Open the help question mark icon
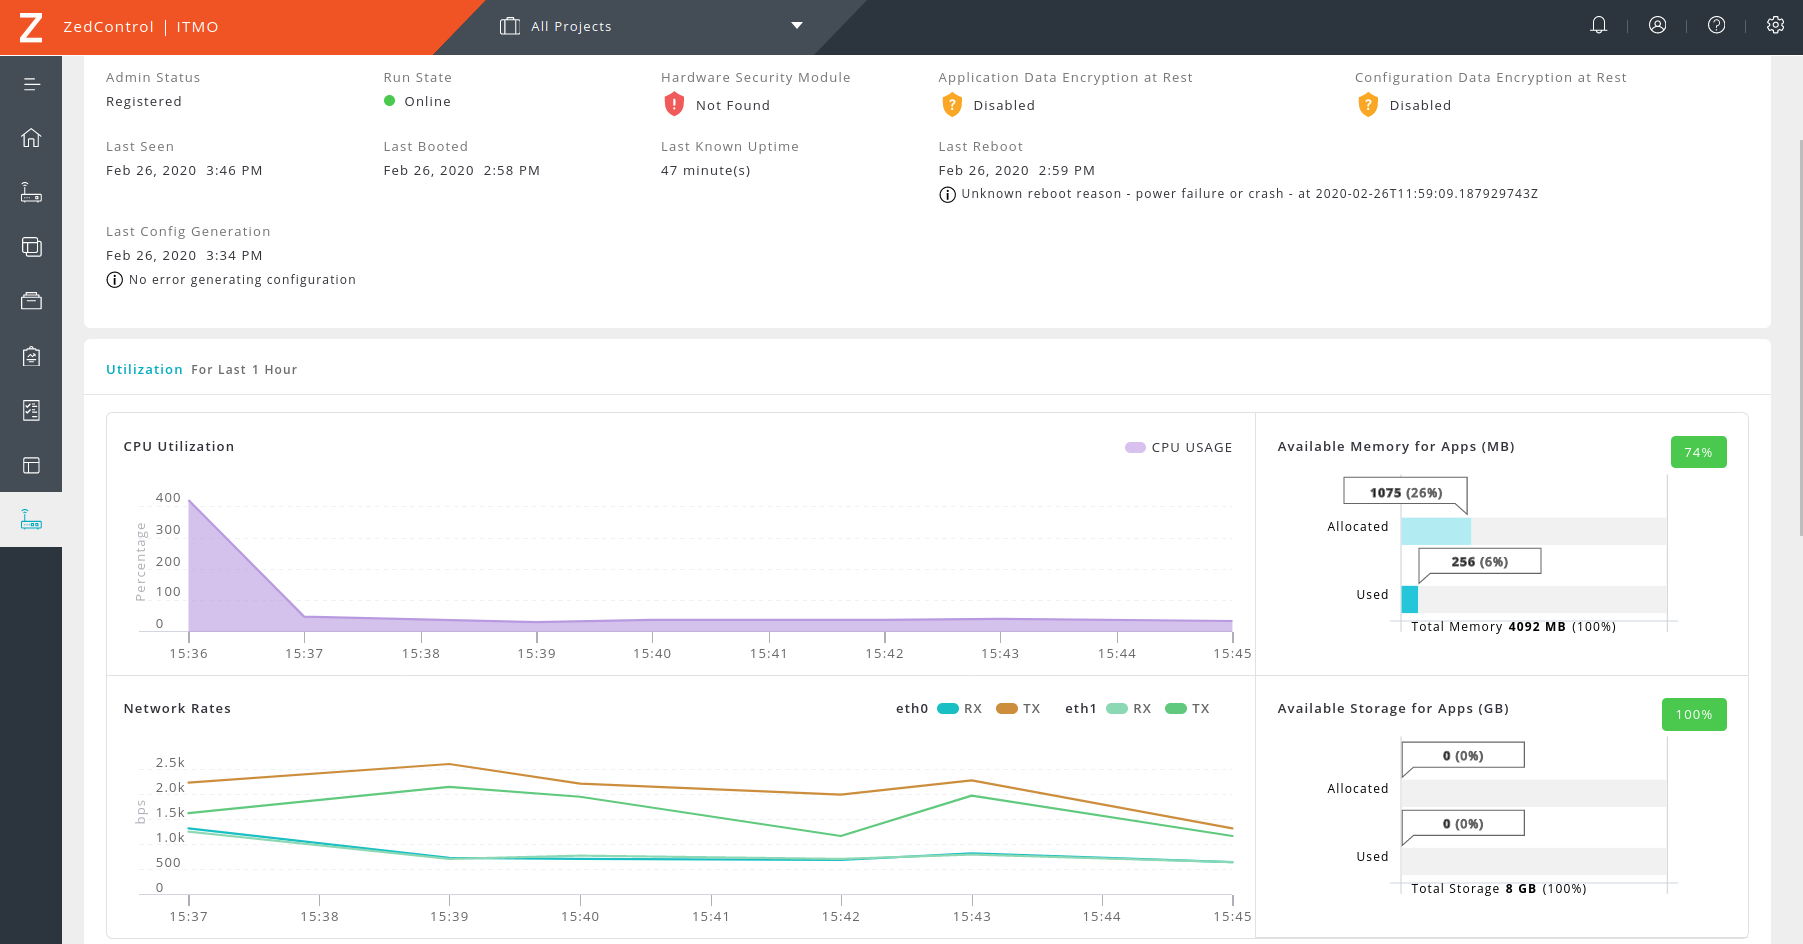Image resolution: width=1803 pixels, height=944 pixels. point(1716,26)
